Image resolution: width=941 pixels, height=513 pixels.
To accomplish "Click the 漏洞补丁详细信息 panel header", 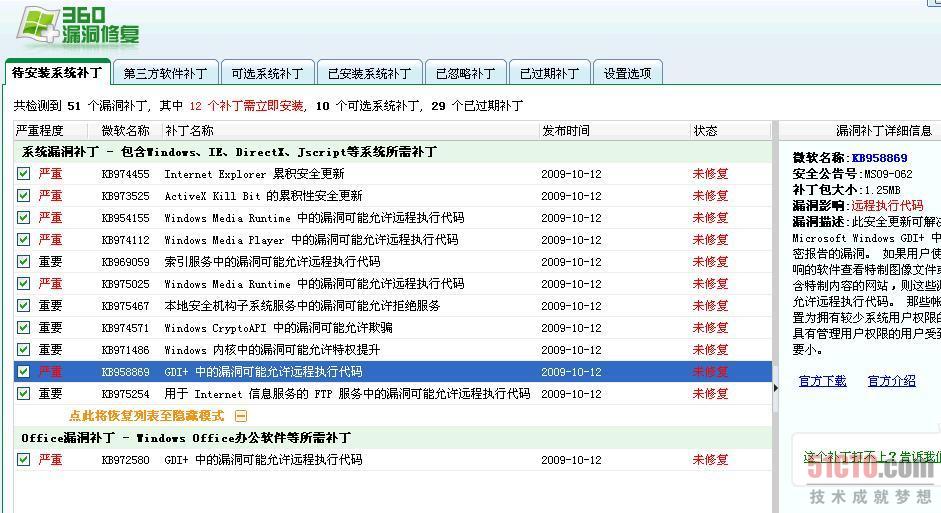I will [883, 131].
